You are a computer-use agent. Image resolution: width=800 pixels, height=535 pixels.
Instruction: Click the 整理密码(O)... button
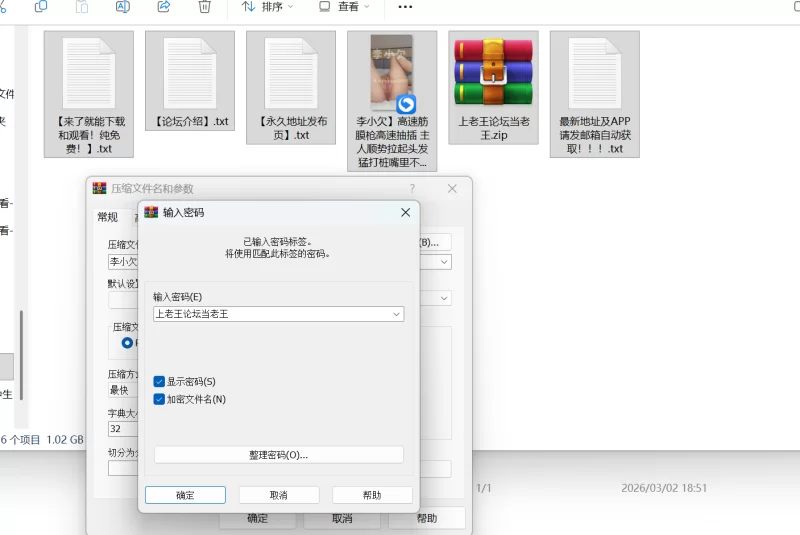click(x=279, y=455)
